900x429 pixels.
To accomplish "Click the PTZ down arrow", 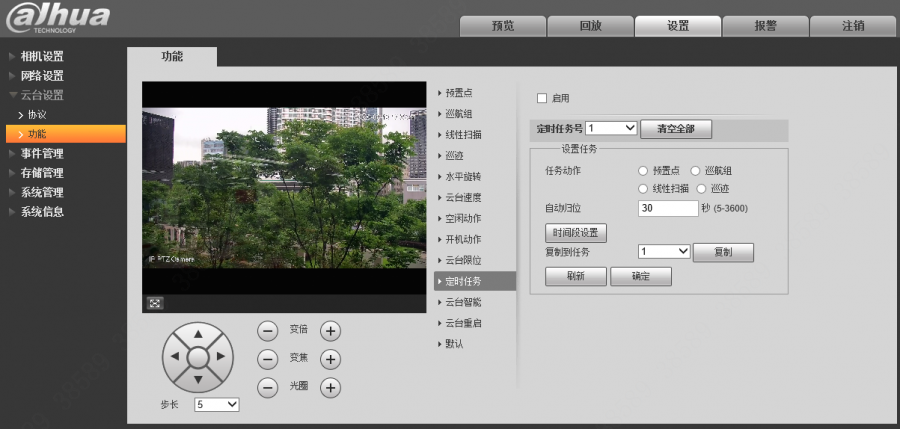I will (x=198, y=380).
